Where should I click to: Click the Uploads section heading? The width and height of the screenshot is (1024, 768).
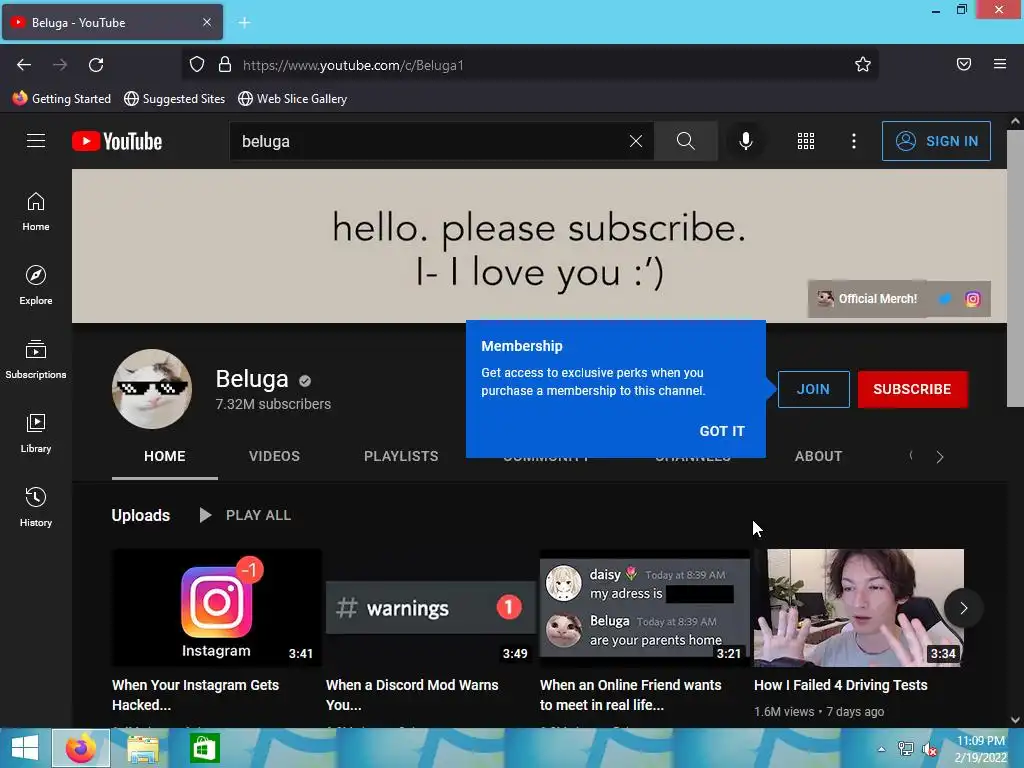(x=140, y=515)
